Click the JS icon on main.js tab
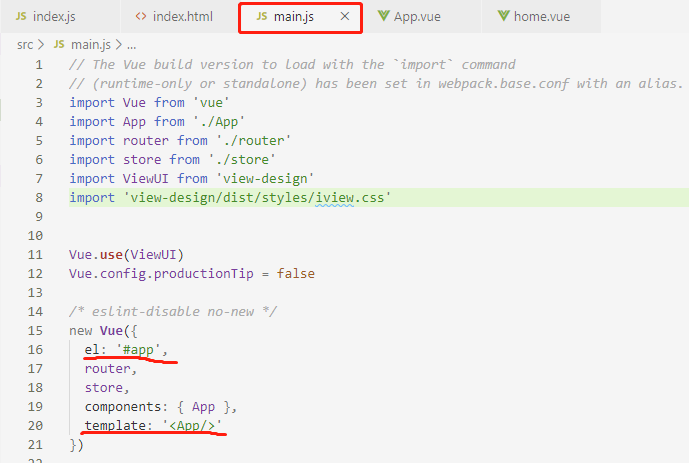Viewport: 689px width, 463px height. 262,16
